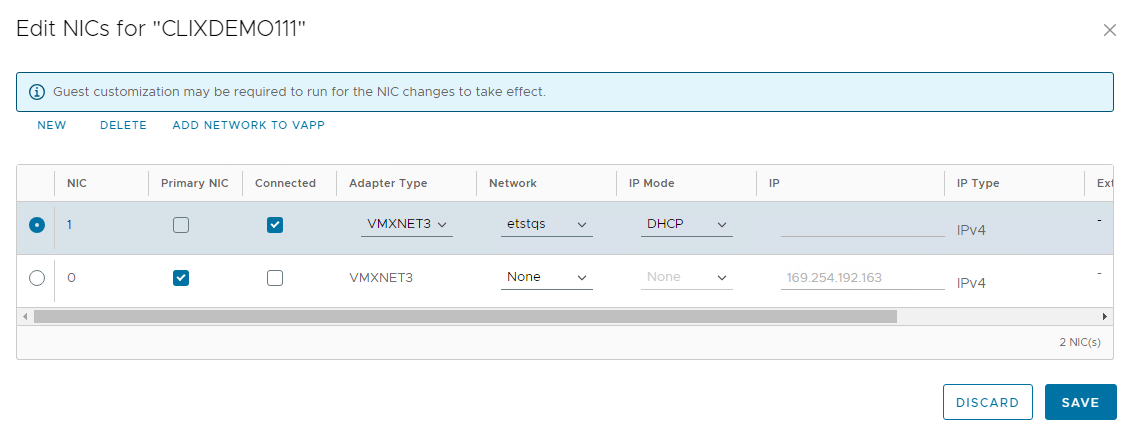The image size is (1130, 433).
Task: Click ADD NETWORK TO VAPP
Action: click(x=248, y=125)
